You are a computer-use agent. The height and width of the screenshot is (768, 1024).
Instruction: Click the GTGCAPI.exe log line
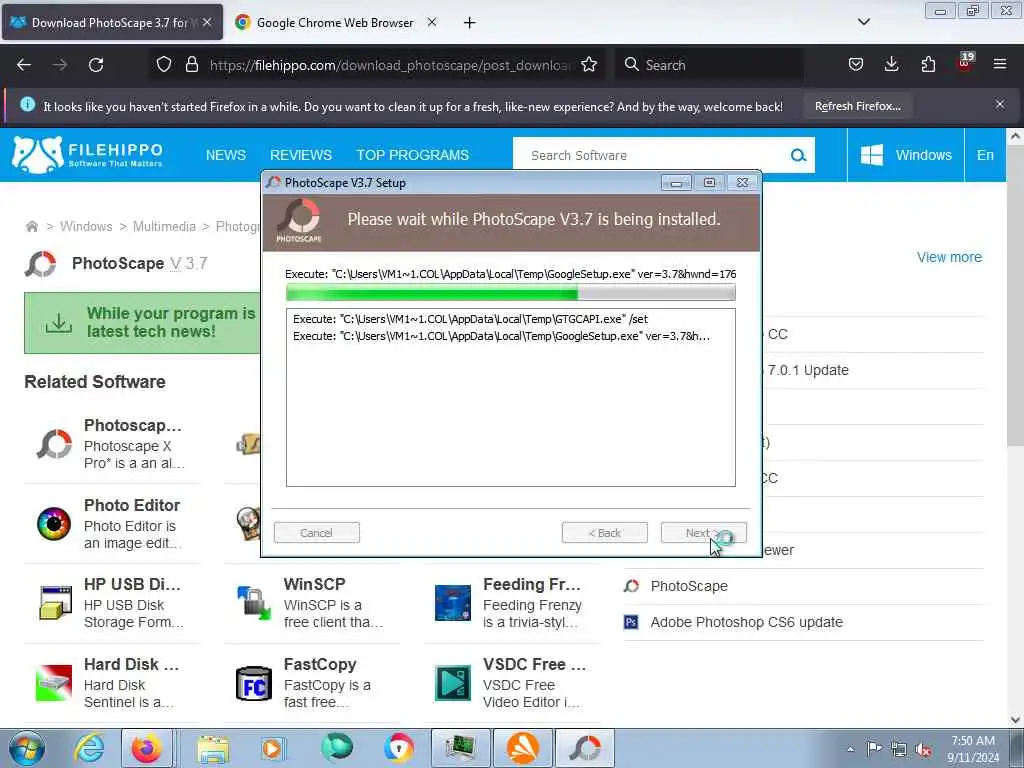point(470,319)
